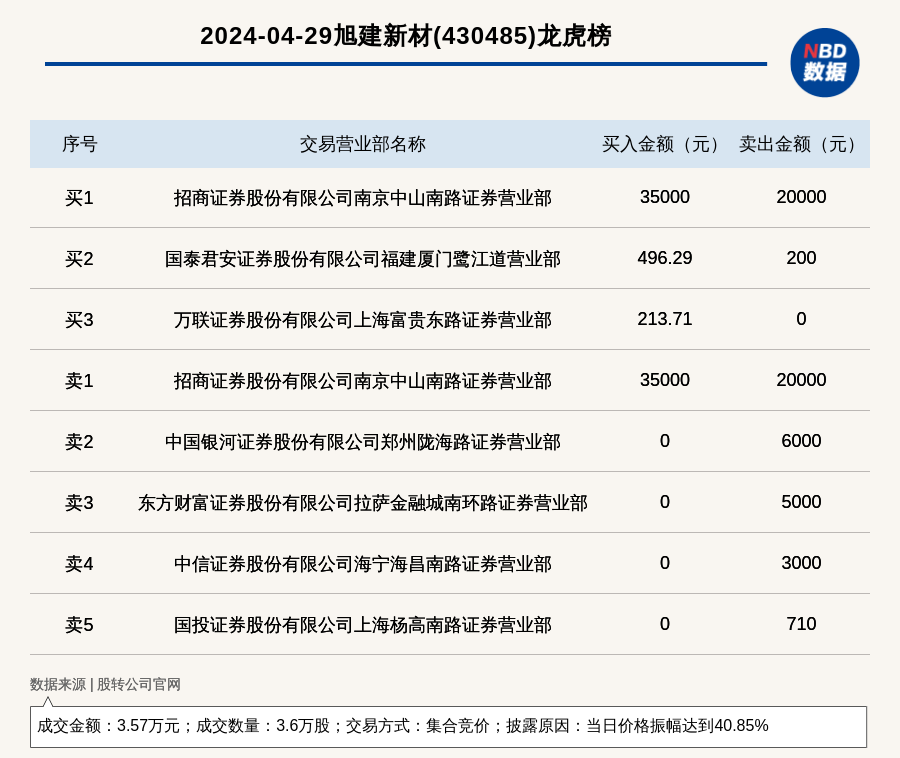Click the 交易营业部名称 column header
Image resolution: width=900 pixels, height=758 pixels.
[363, 144]
